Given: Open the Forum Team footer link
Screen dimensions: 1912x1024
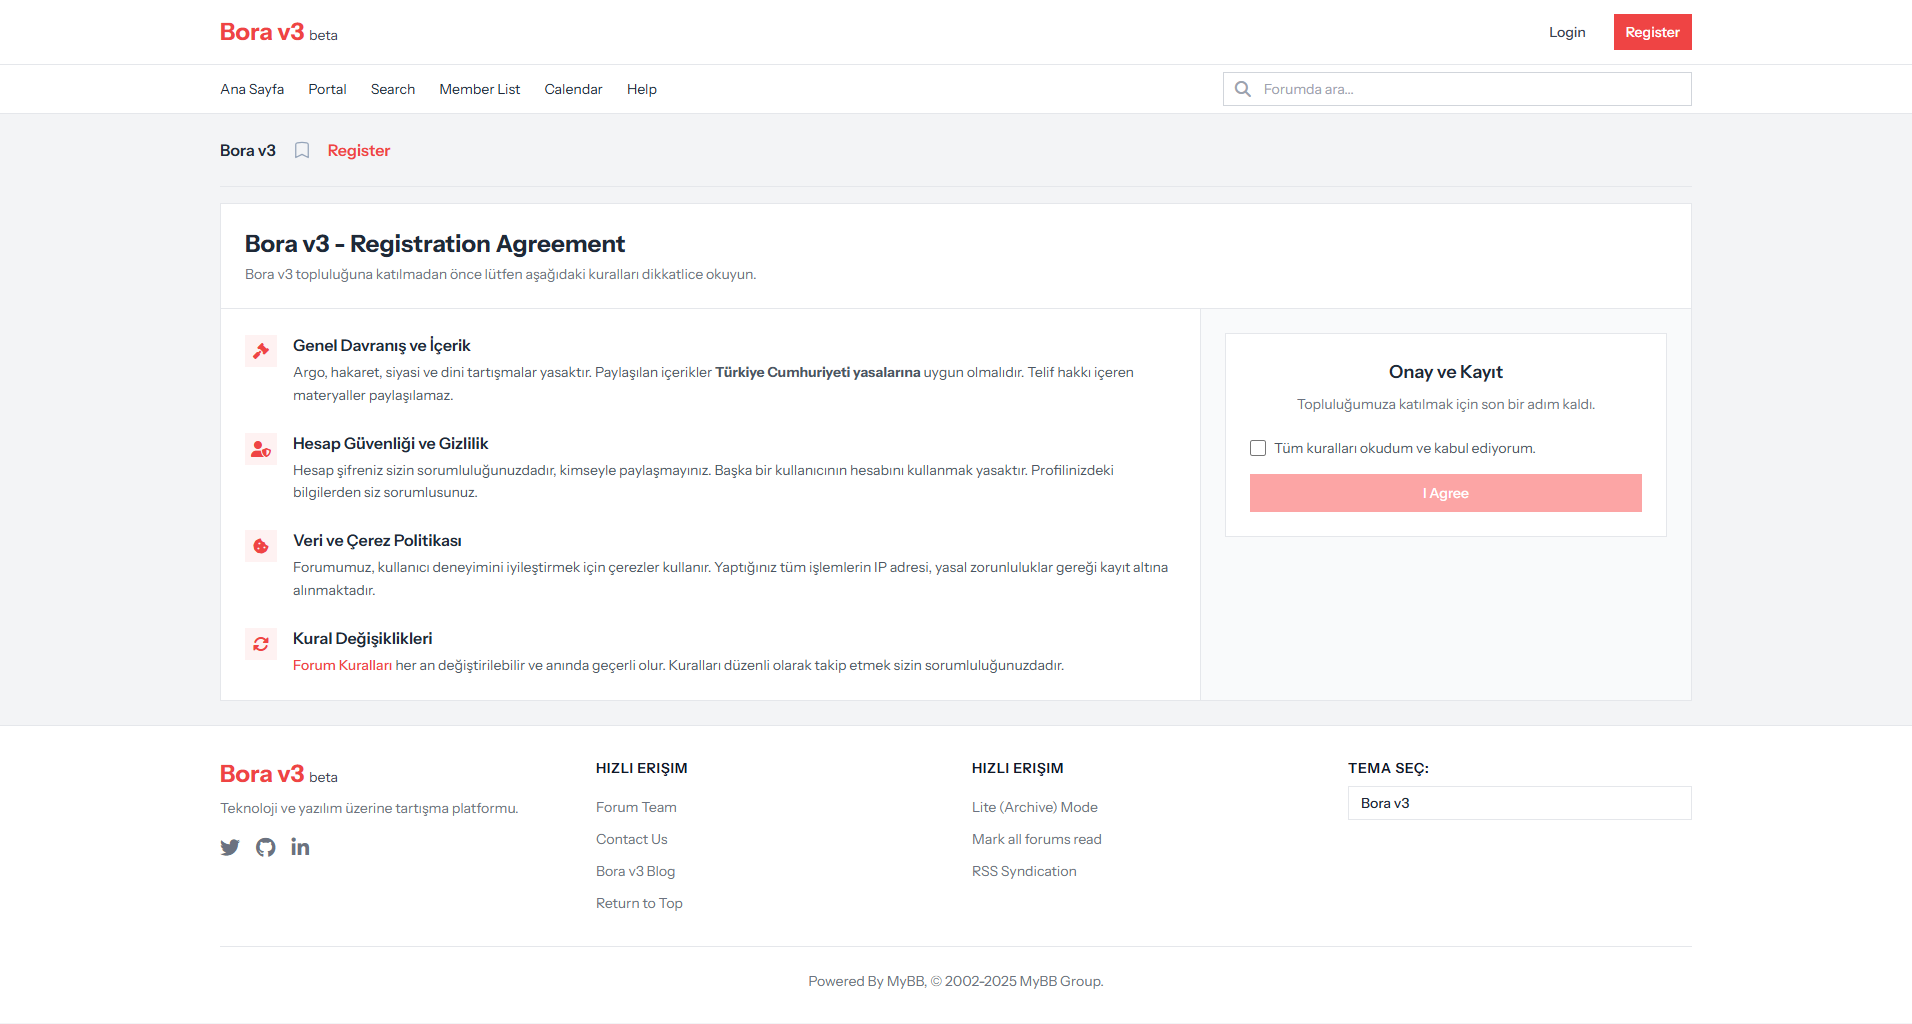Looking at the screenshot, I should [x=636, y=807].
